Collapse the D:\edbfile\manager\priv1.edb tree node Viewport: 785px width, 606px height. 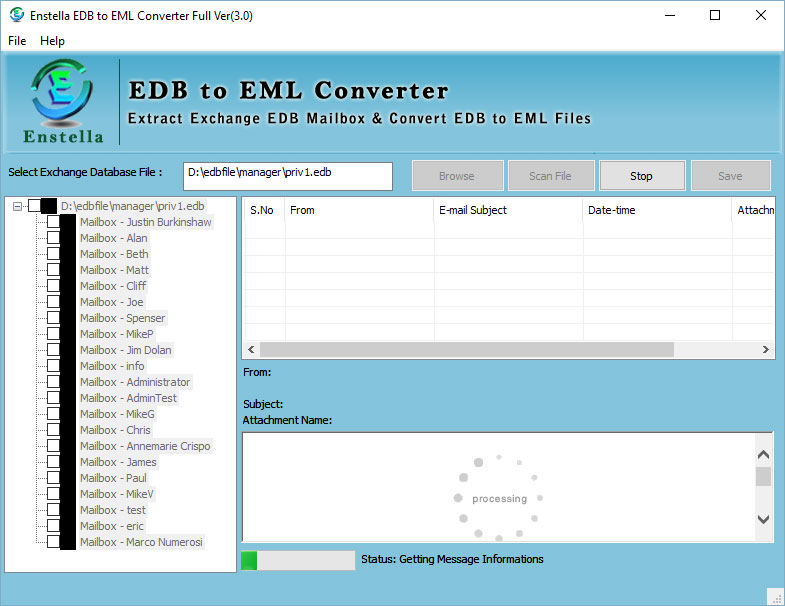coord(18,206)
